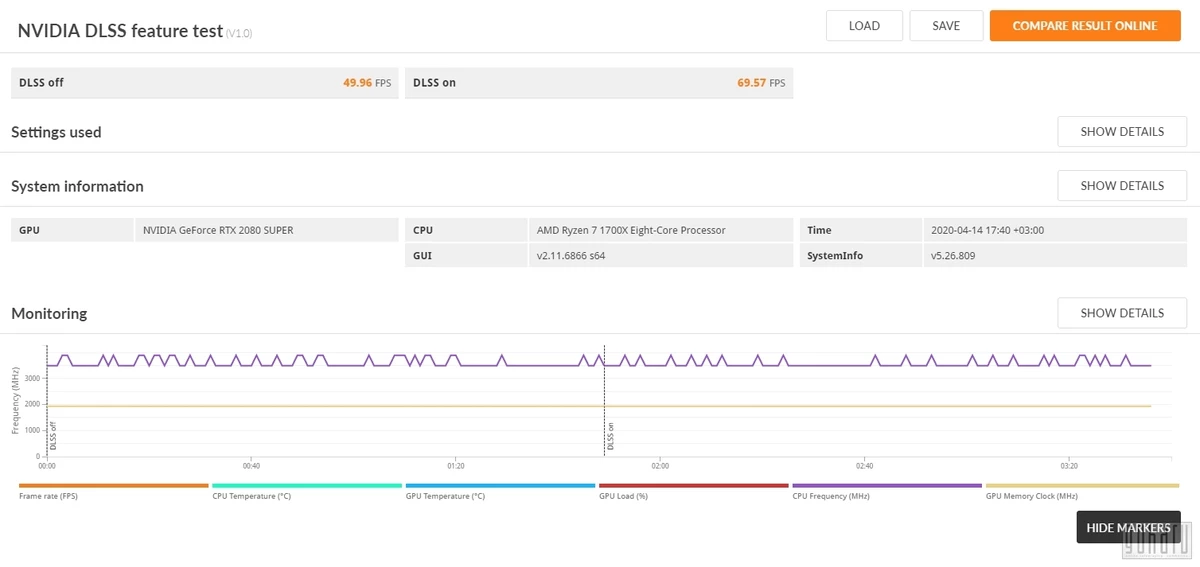Select the DLSS off score tile
This screenshot has width=1200, height=567.
(205, 83)
